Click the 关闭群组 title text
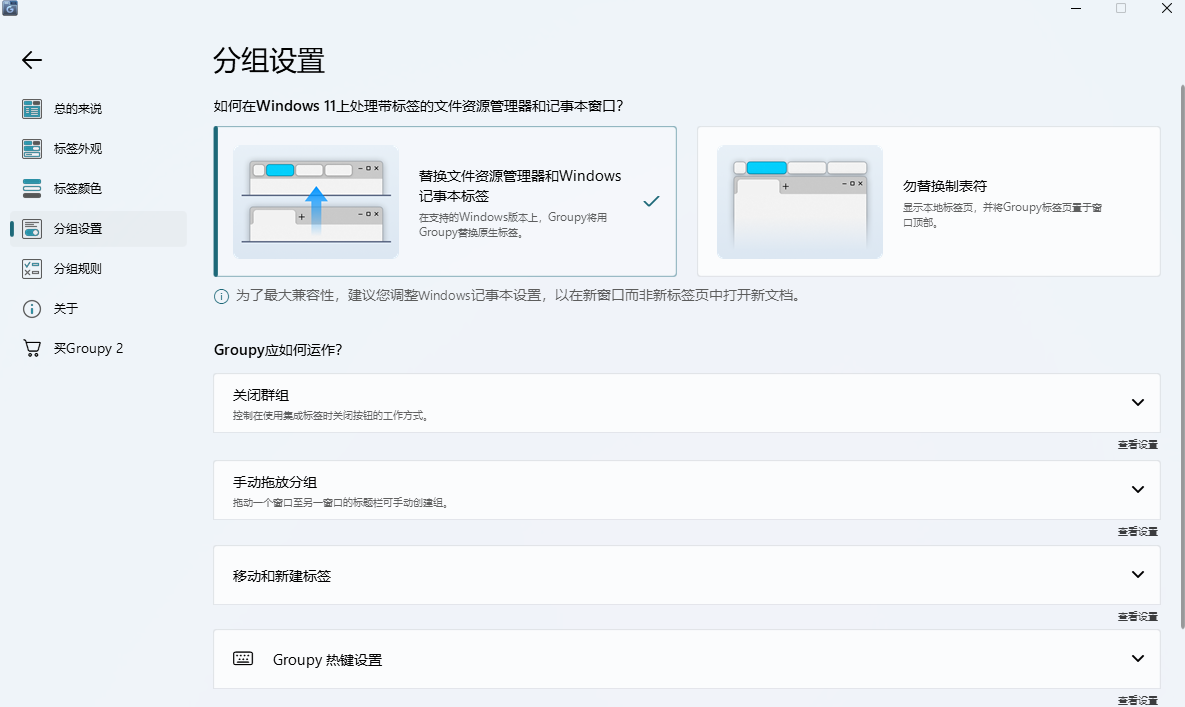The height and width of the screenshot is (707, 1185). pos(261,395)
